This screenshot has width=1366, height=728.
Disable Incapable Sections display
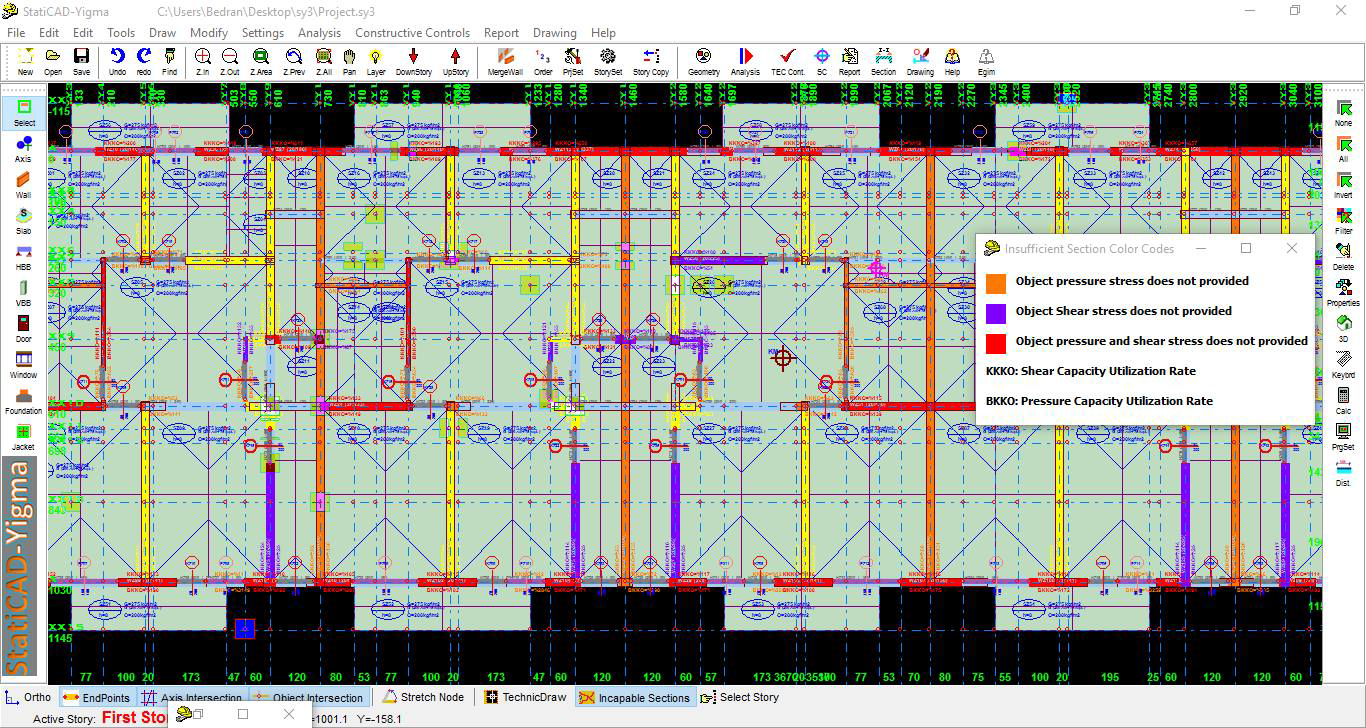pos(634,698)
